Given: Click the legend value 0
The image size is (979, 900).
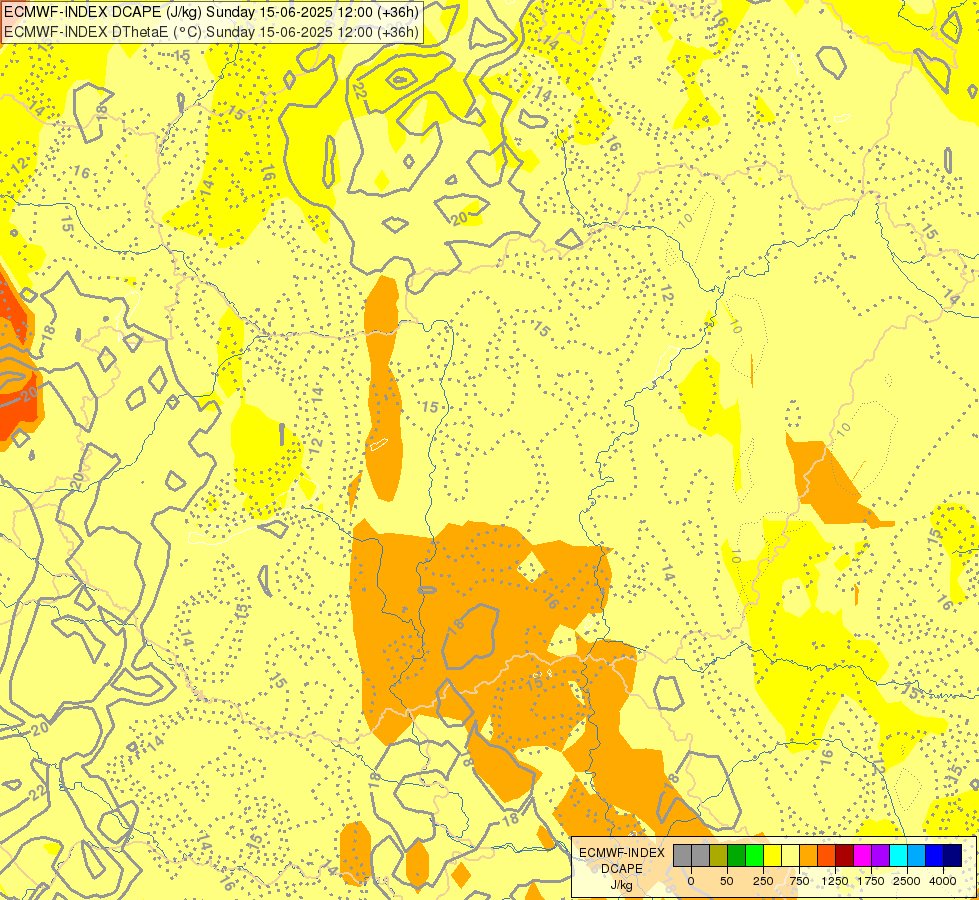Looking at the screenshot, I should pos(691,881).
